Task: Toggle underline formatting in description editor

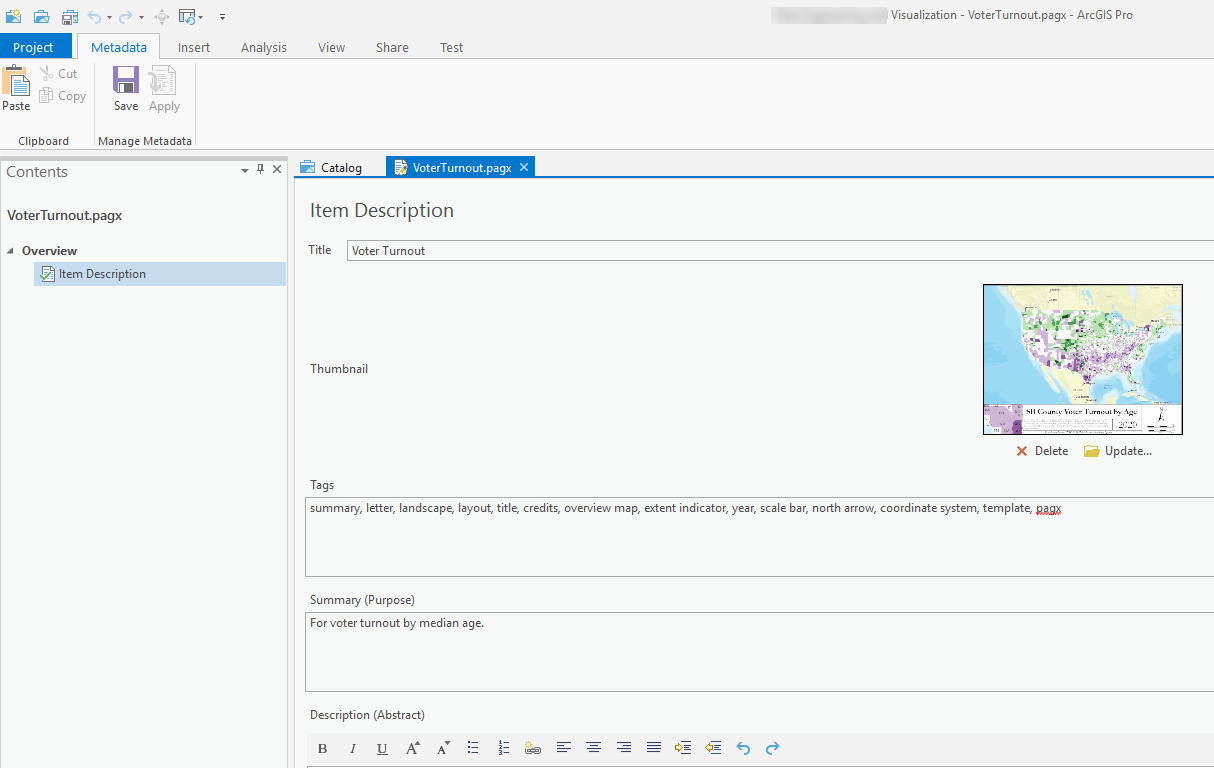Action: coord(382,748)
